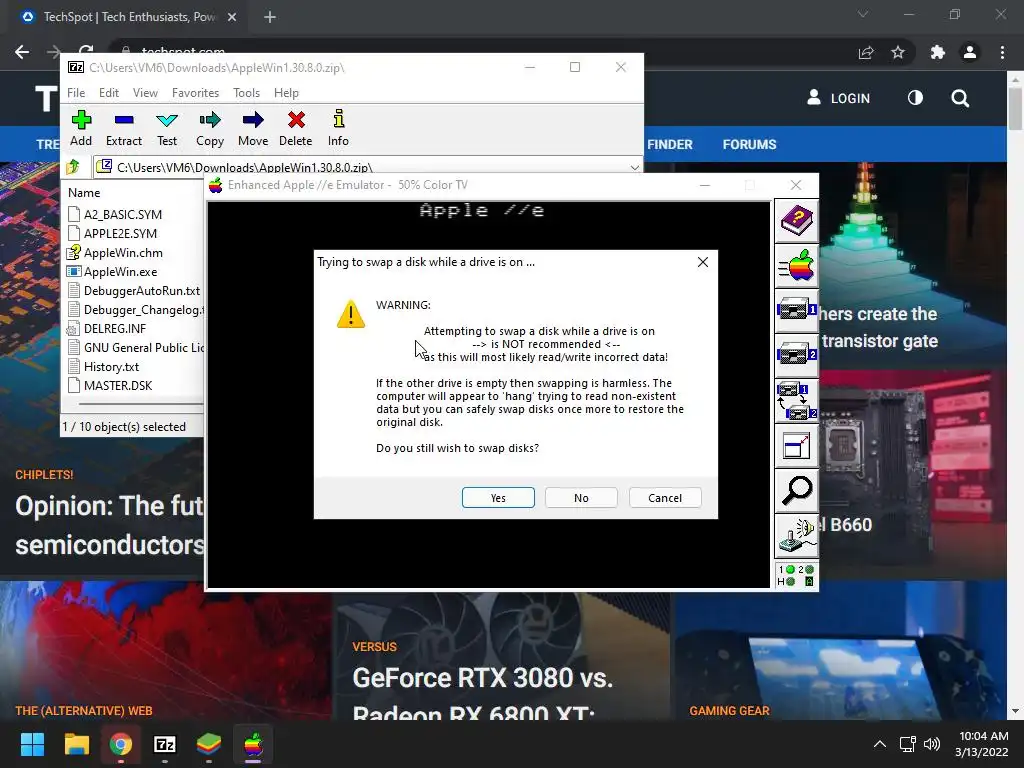Select DebuggerAutoRun.txt file
Image resolution: width=1024 pixels, height=768 pixels.
point(142,291)
